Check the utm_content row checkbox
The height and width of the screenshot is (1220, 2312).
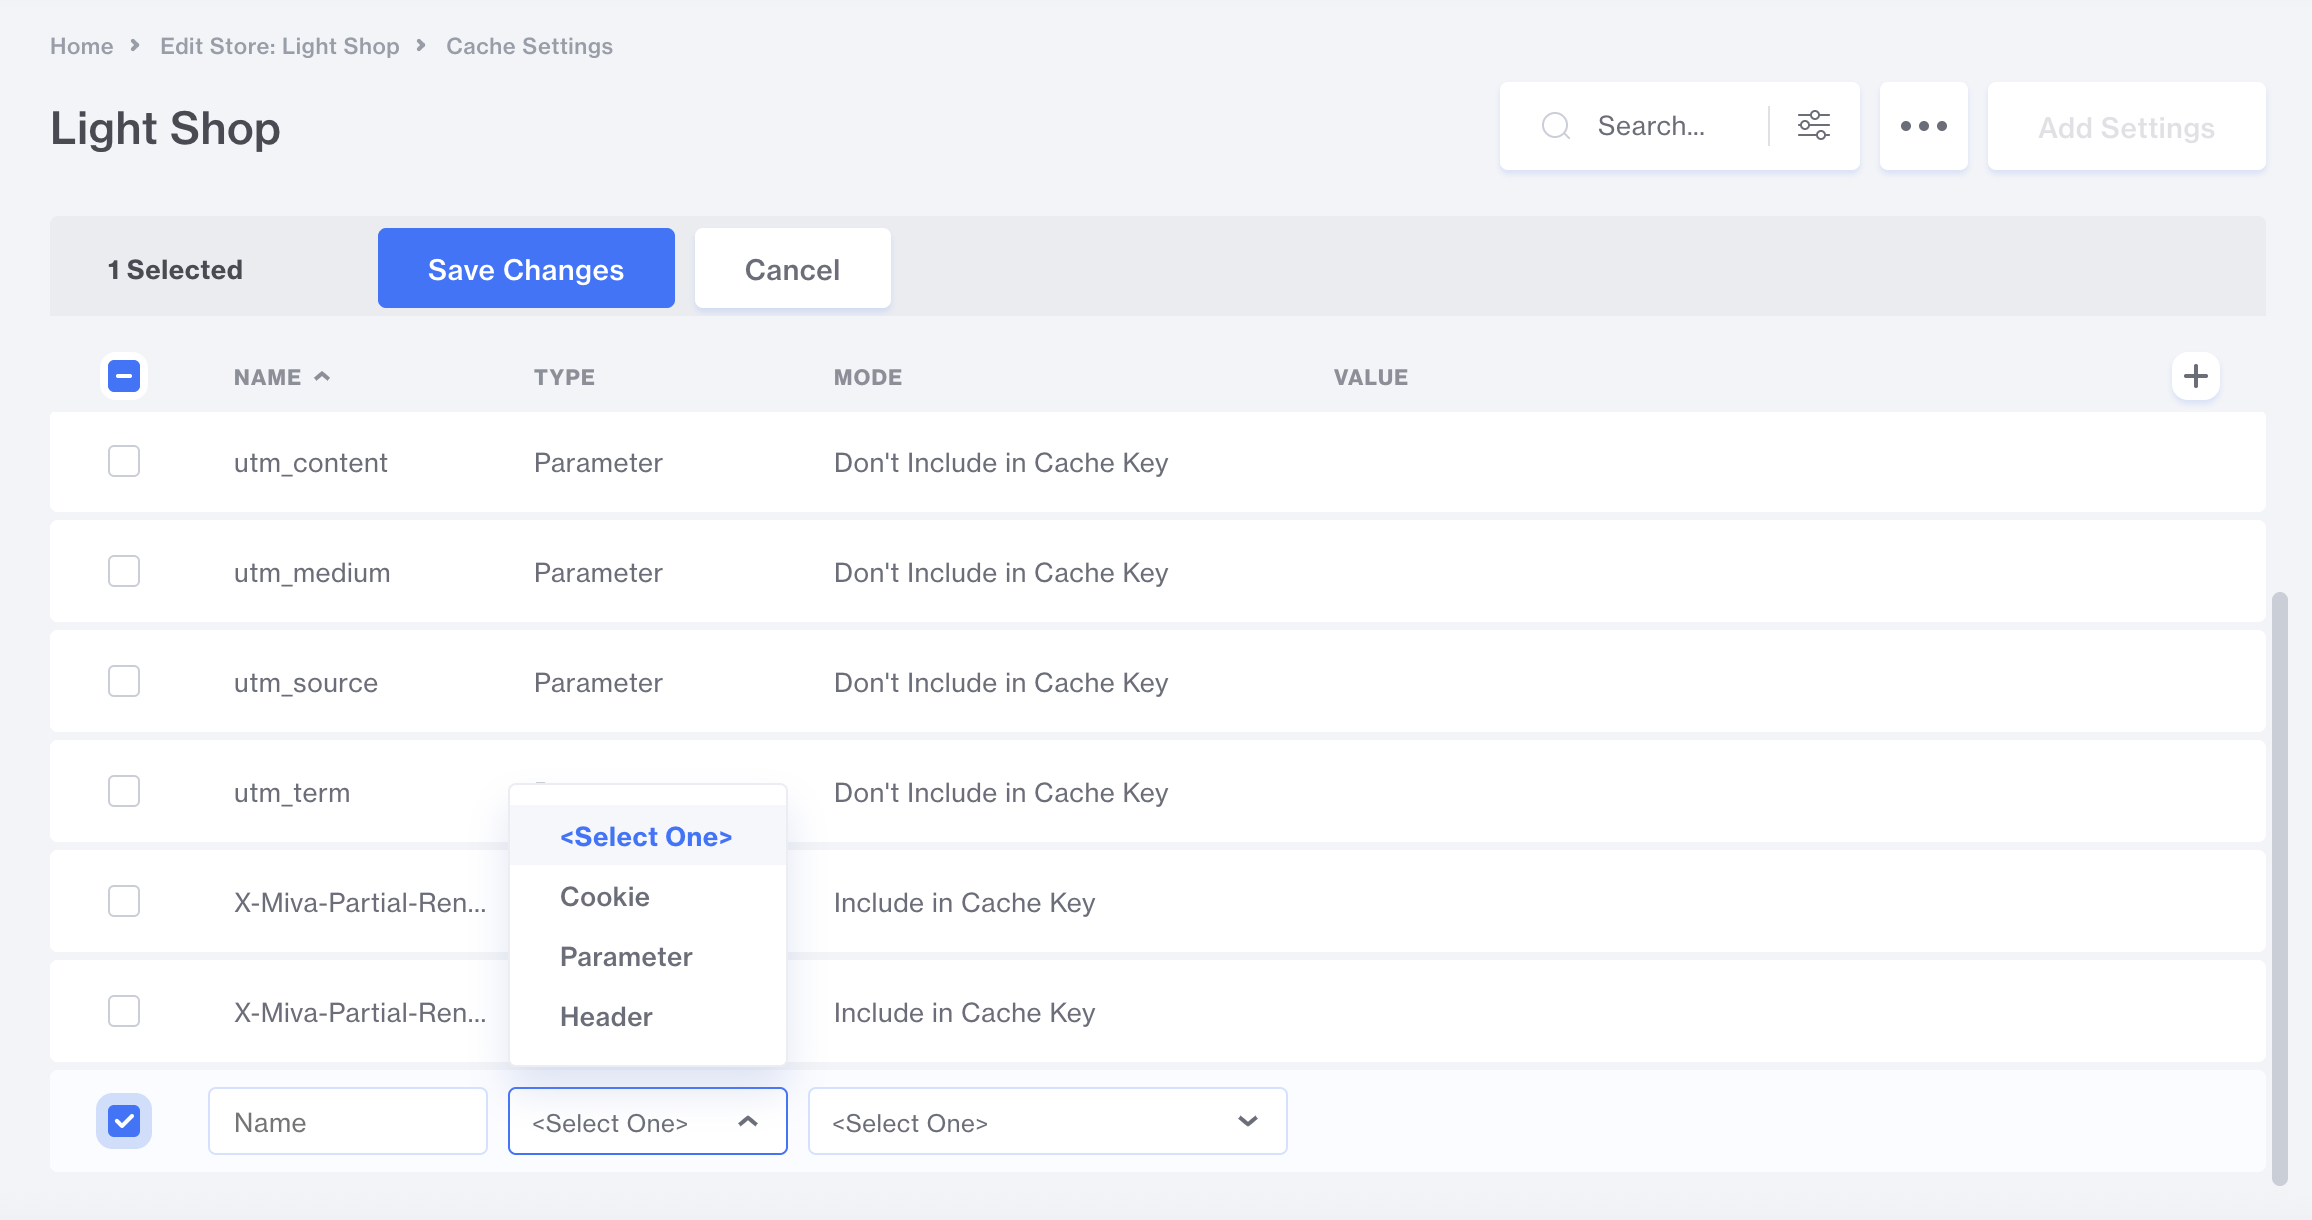124,461
